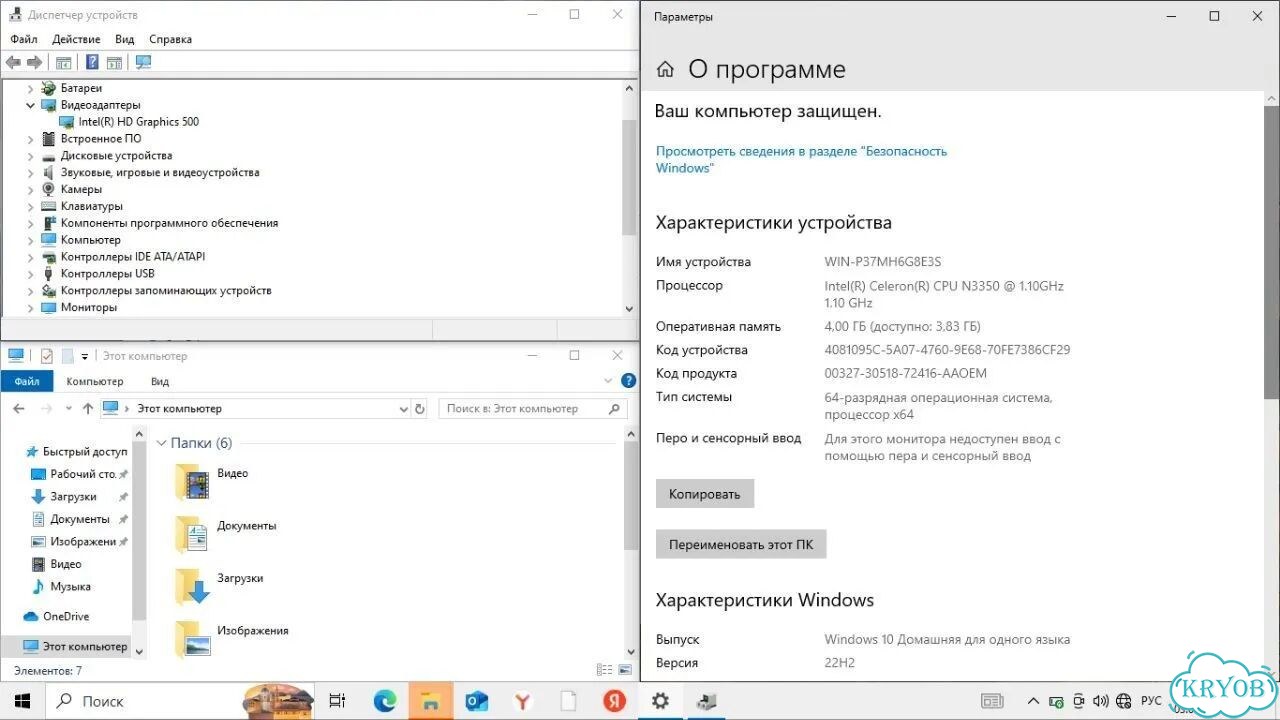The image size is (1280, 720).
Task: Select Компоненты программного обеспечения row
Action: [x=169, y=223]
